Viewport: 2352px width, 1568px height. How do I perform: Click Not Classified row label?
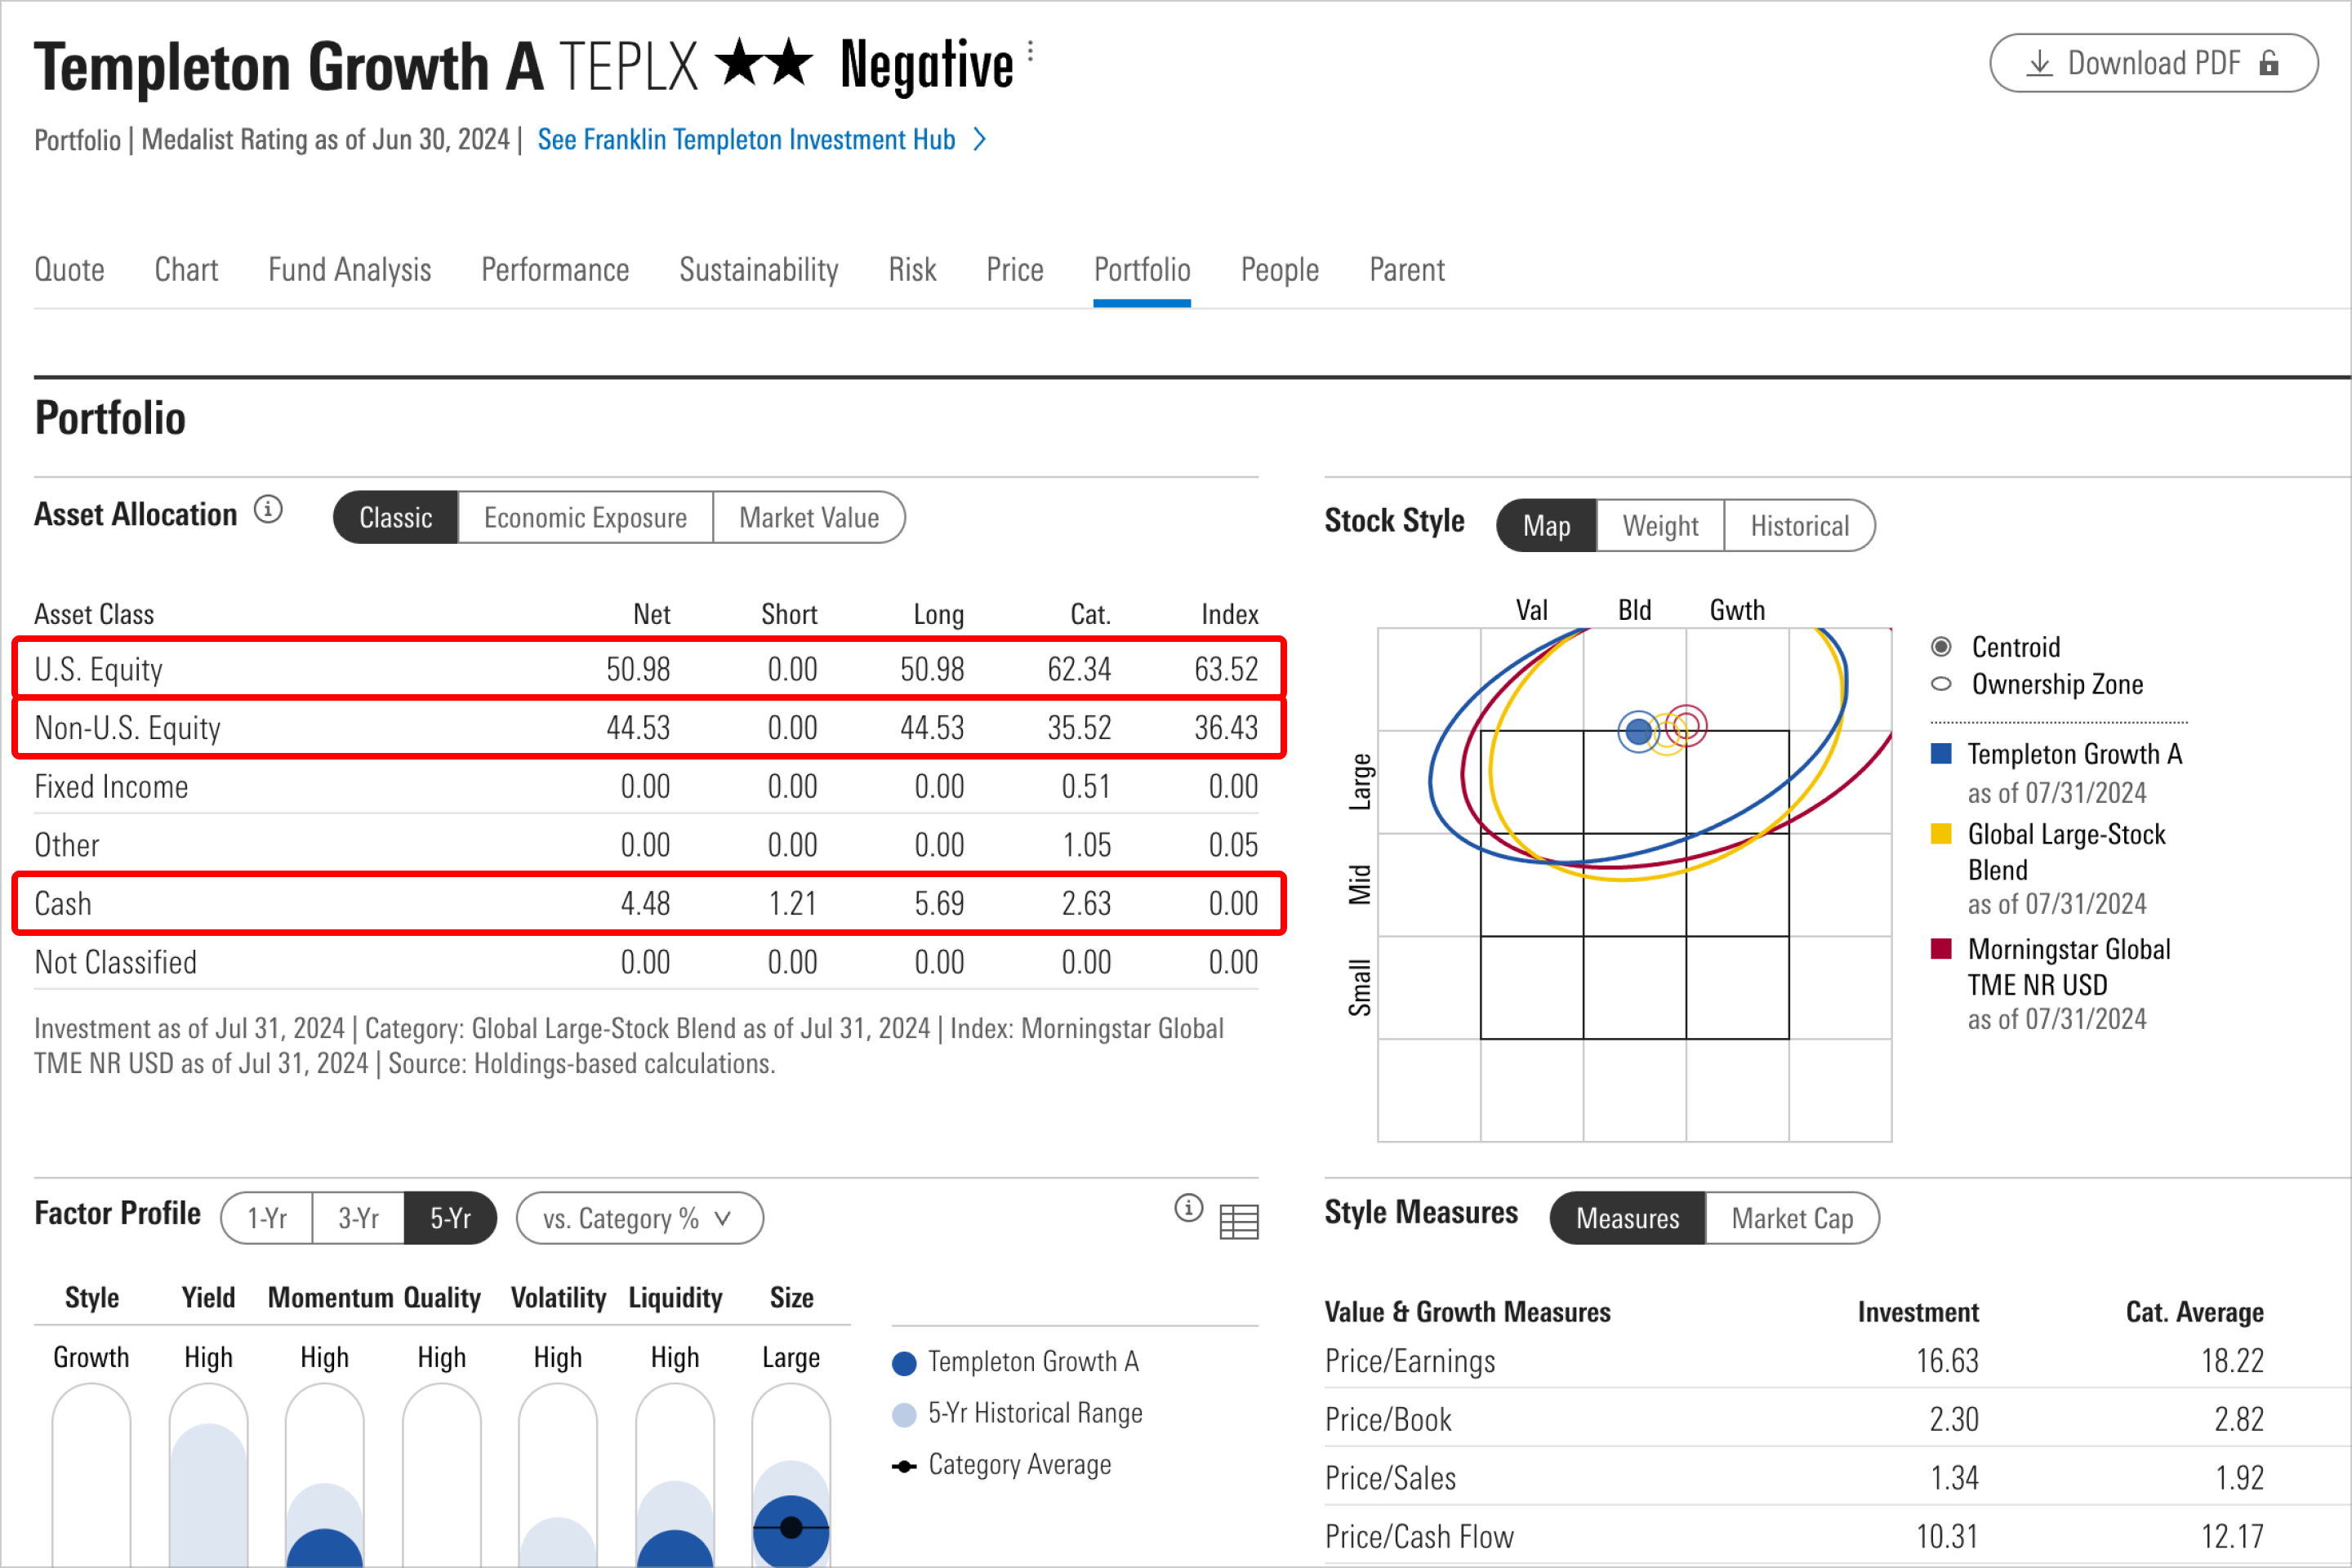point(115,963)
